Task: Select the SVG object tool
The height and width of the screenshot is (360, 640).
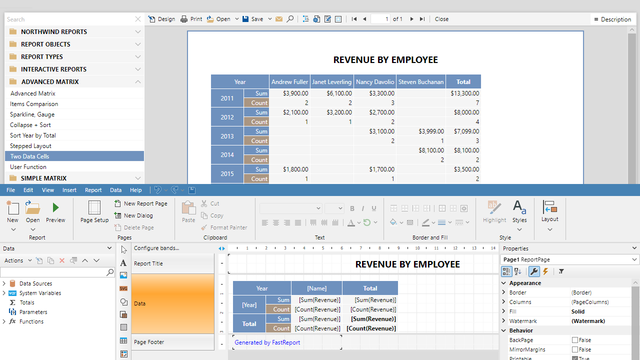Action: (124, 289)
